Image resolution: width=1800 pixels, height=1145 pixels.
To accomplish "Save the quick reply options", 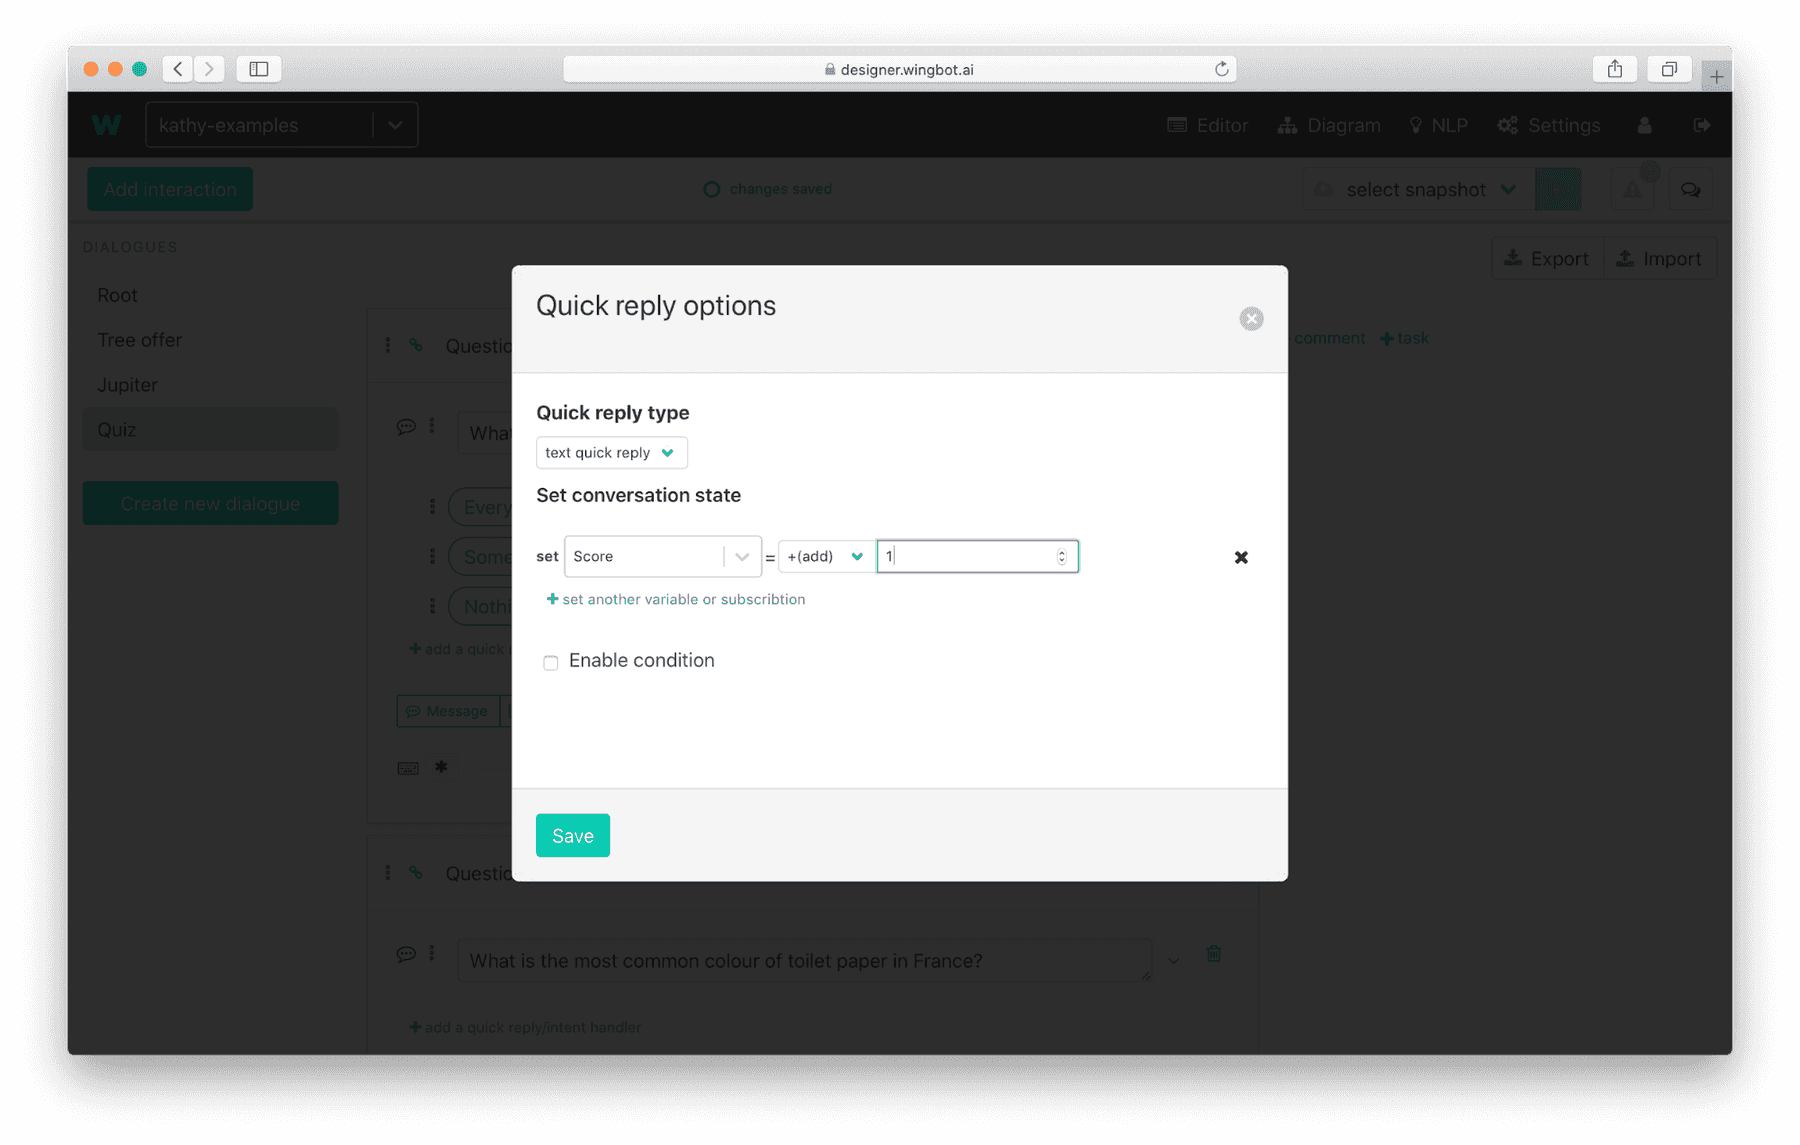I will 572,835.
